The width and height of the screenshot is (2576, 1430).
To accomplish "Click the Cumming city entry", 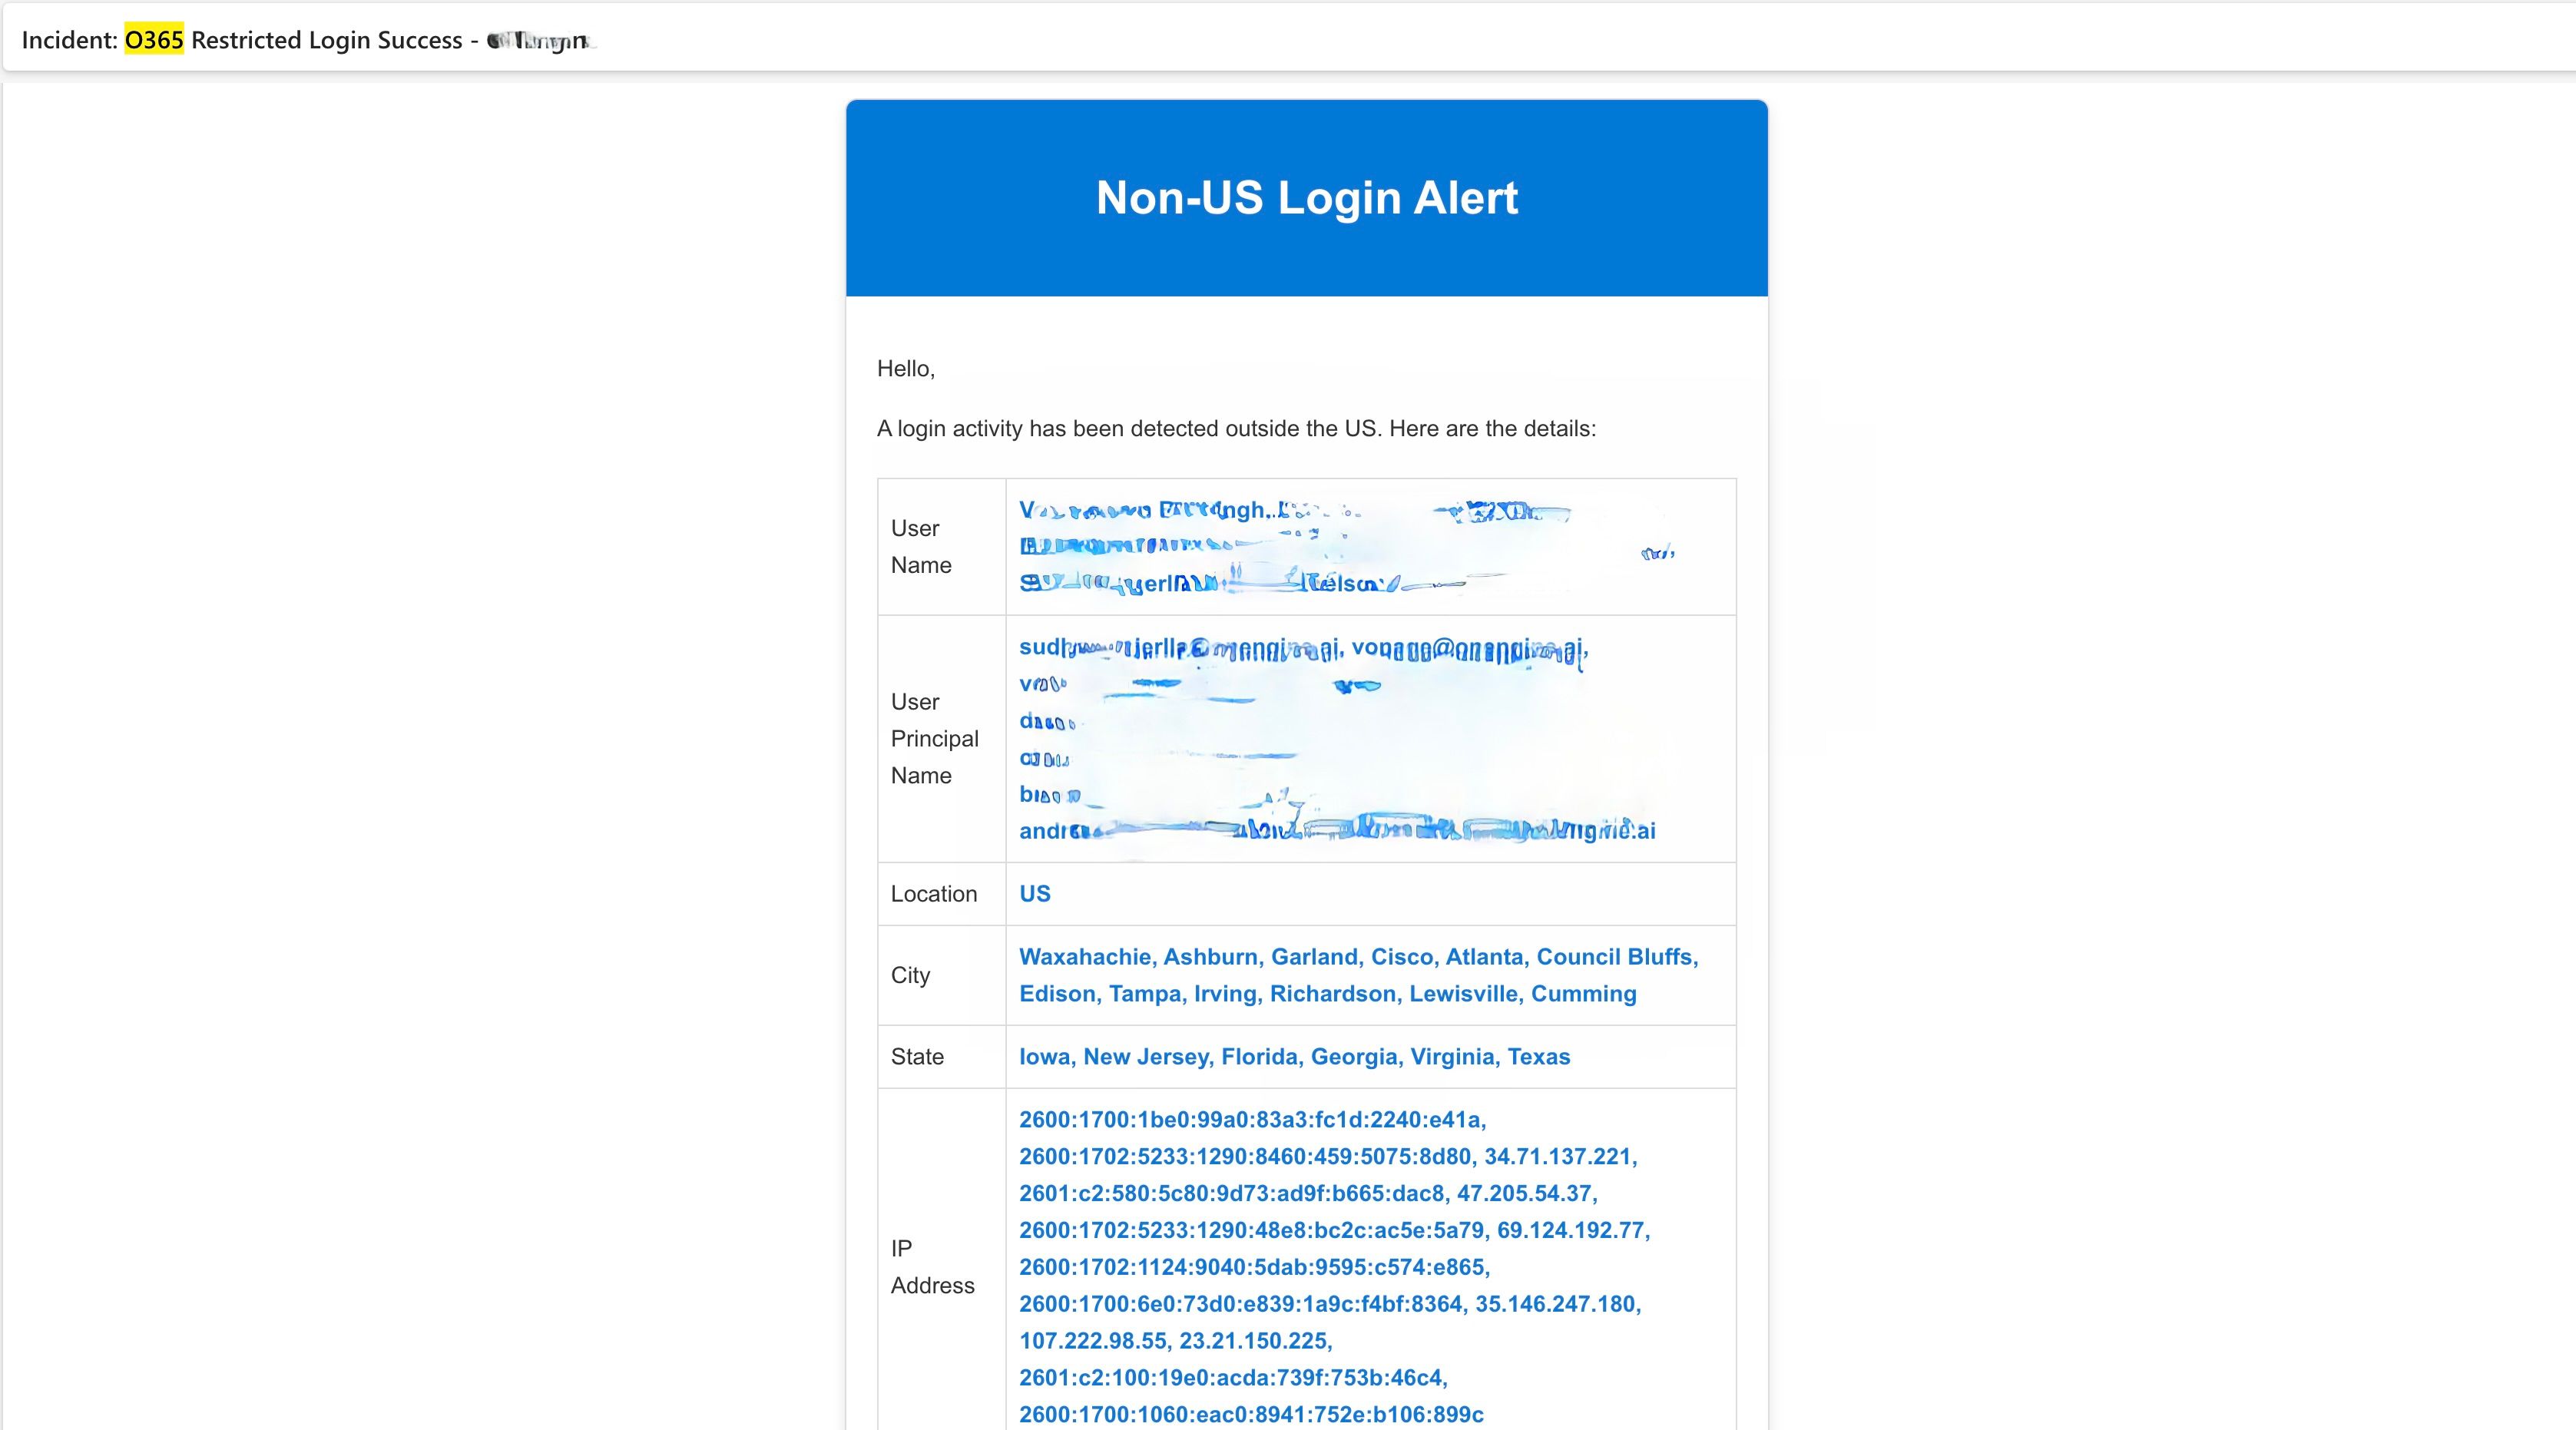I will pyautogui.click(x=1583, y=994).
